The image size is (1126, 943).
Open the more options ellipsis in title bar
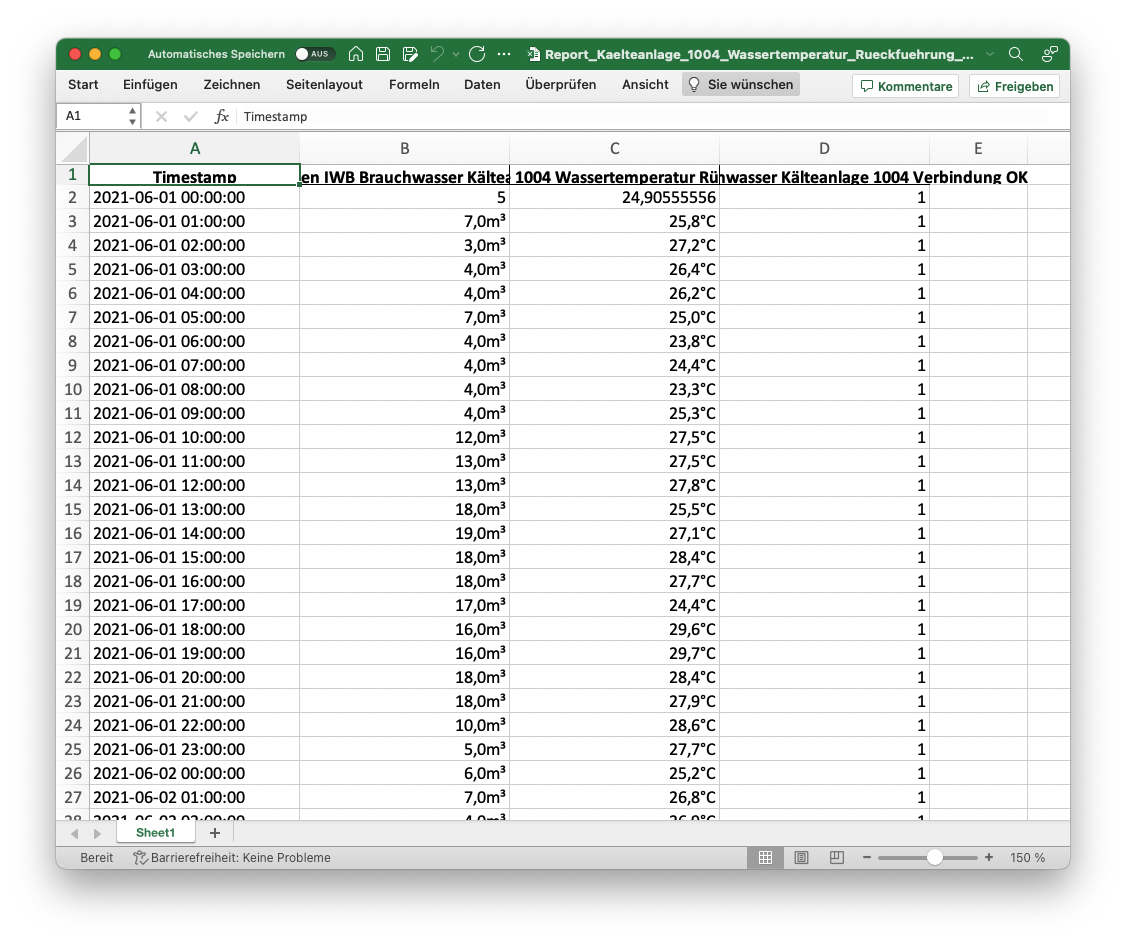(504, 54)
